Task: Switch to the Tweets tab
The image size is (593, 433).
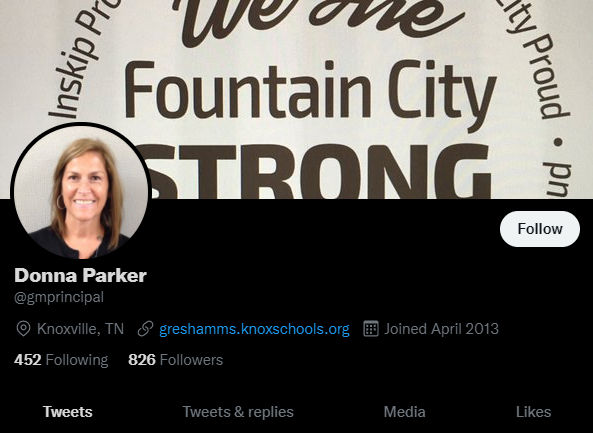Action: (x=68, y=412)
